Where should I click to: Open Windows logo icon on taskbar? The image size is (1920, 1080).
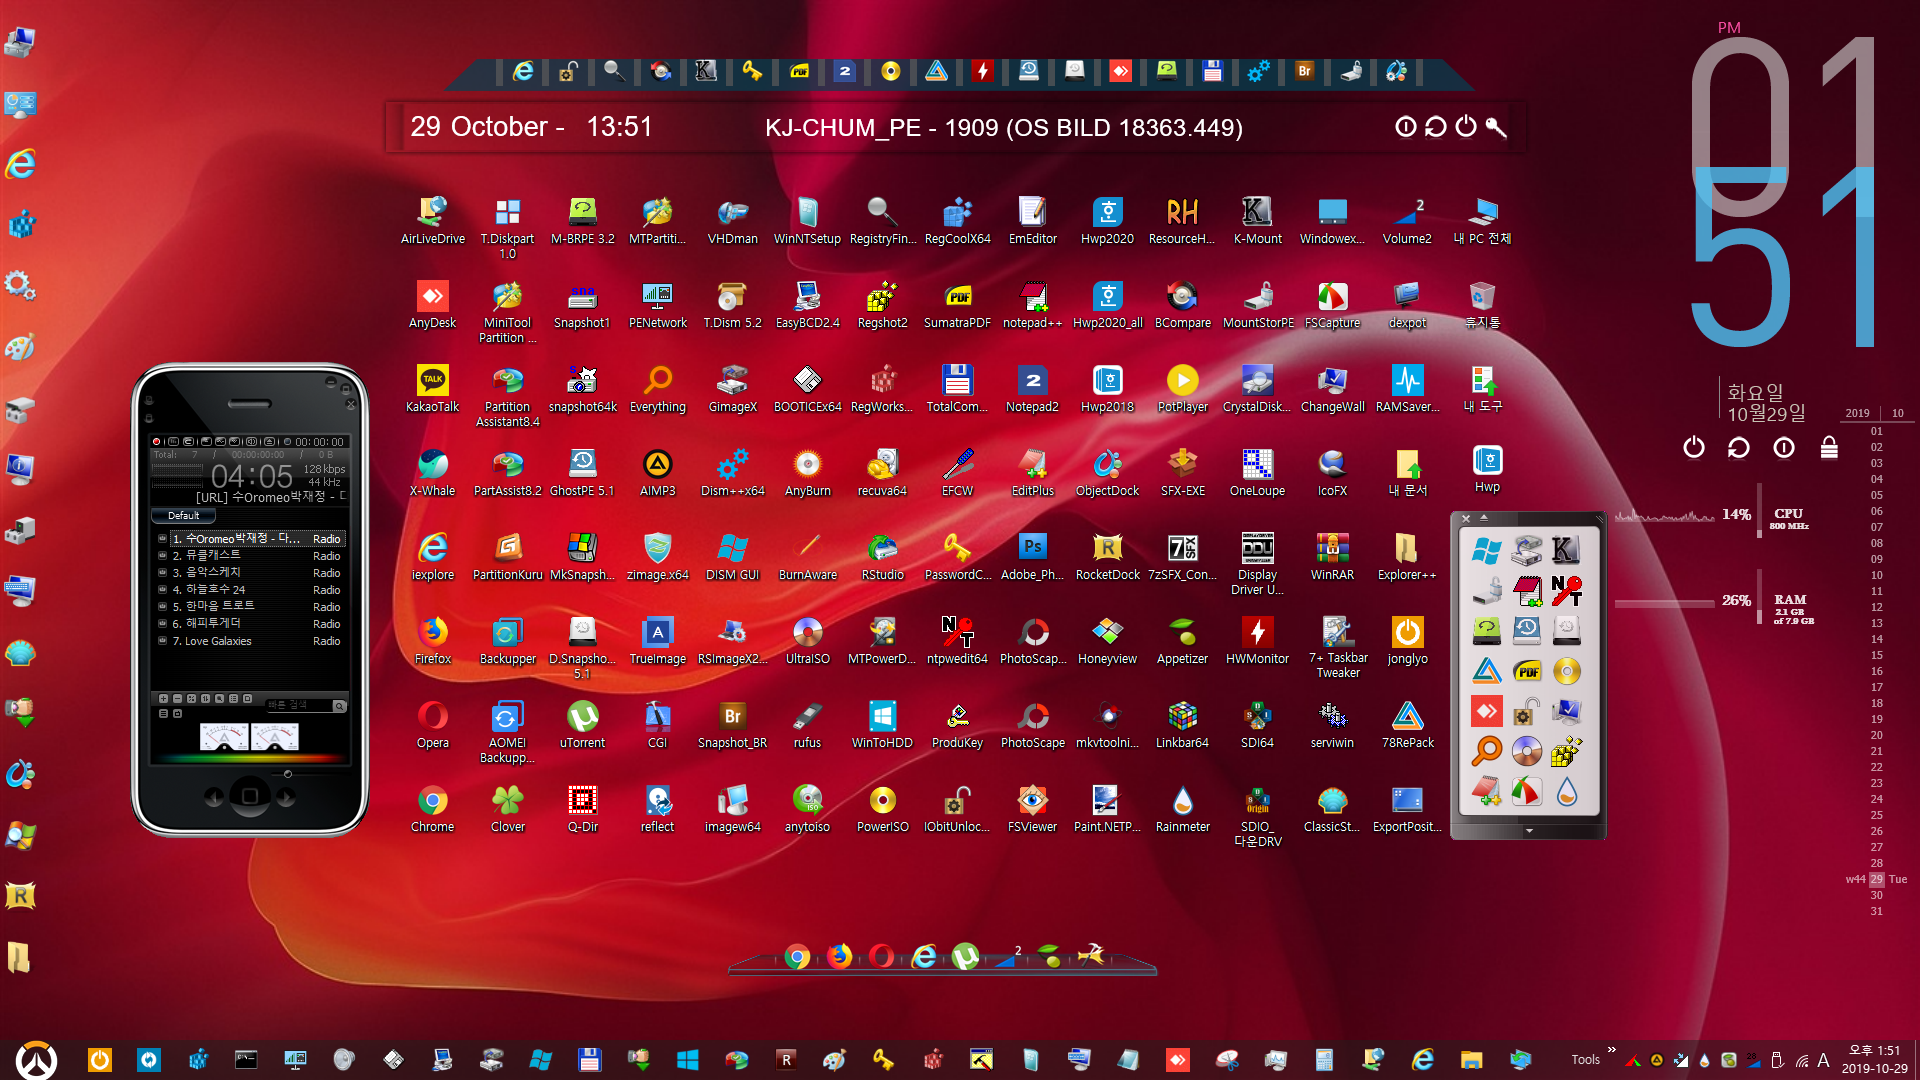tap(687, 1060)
